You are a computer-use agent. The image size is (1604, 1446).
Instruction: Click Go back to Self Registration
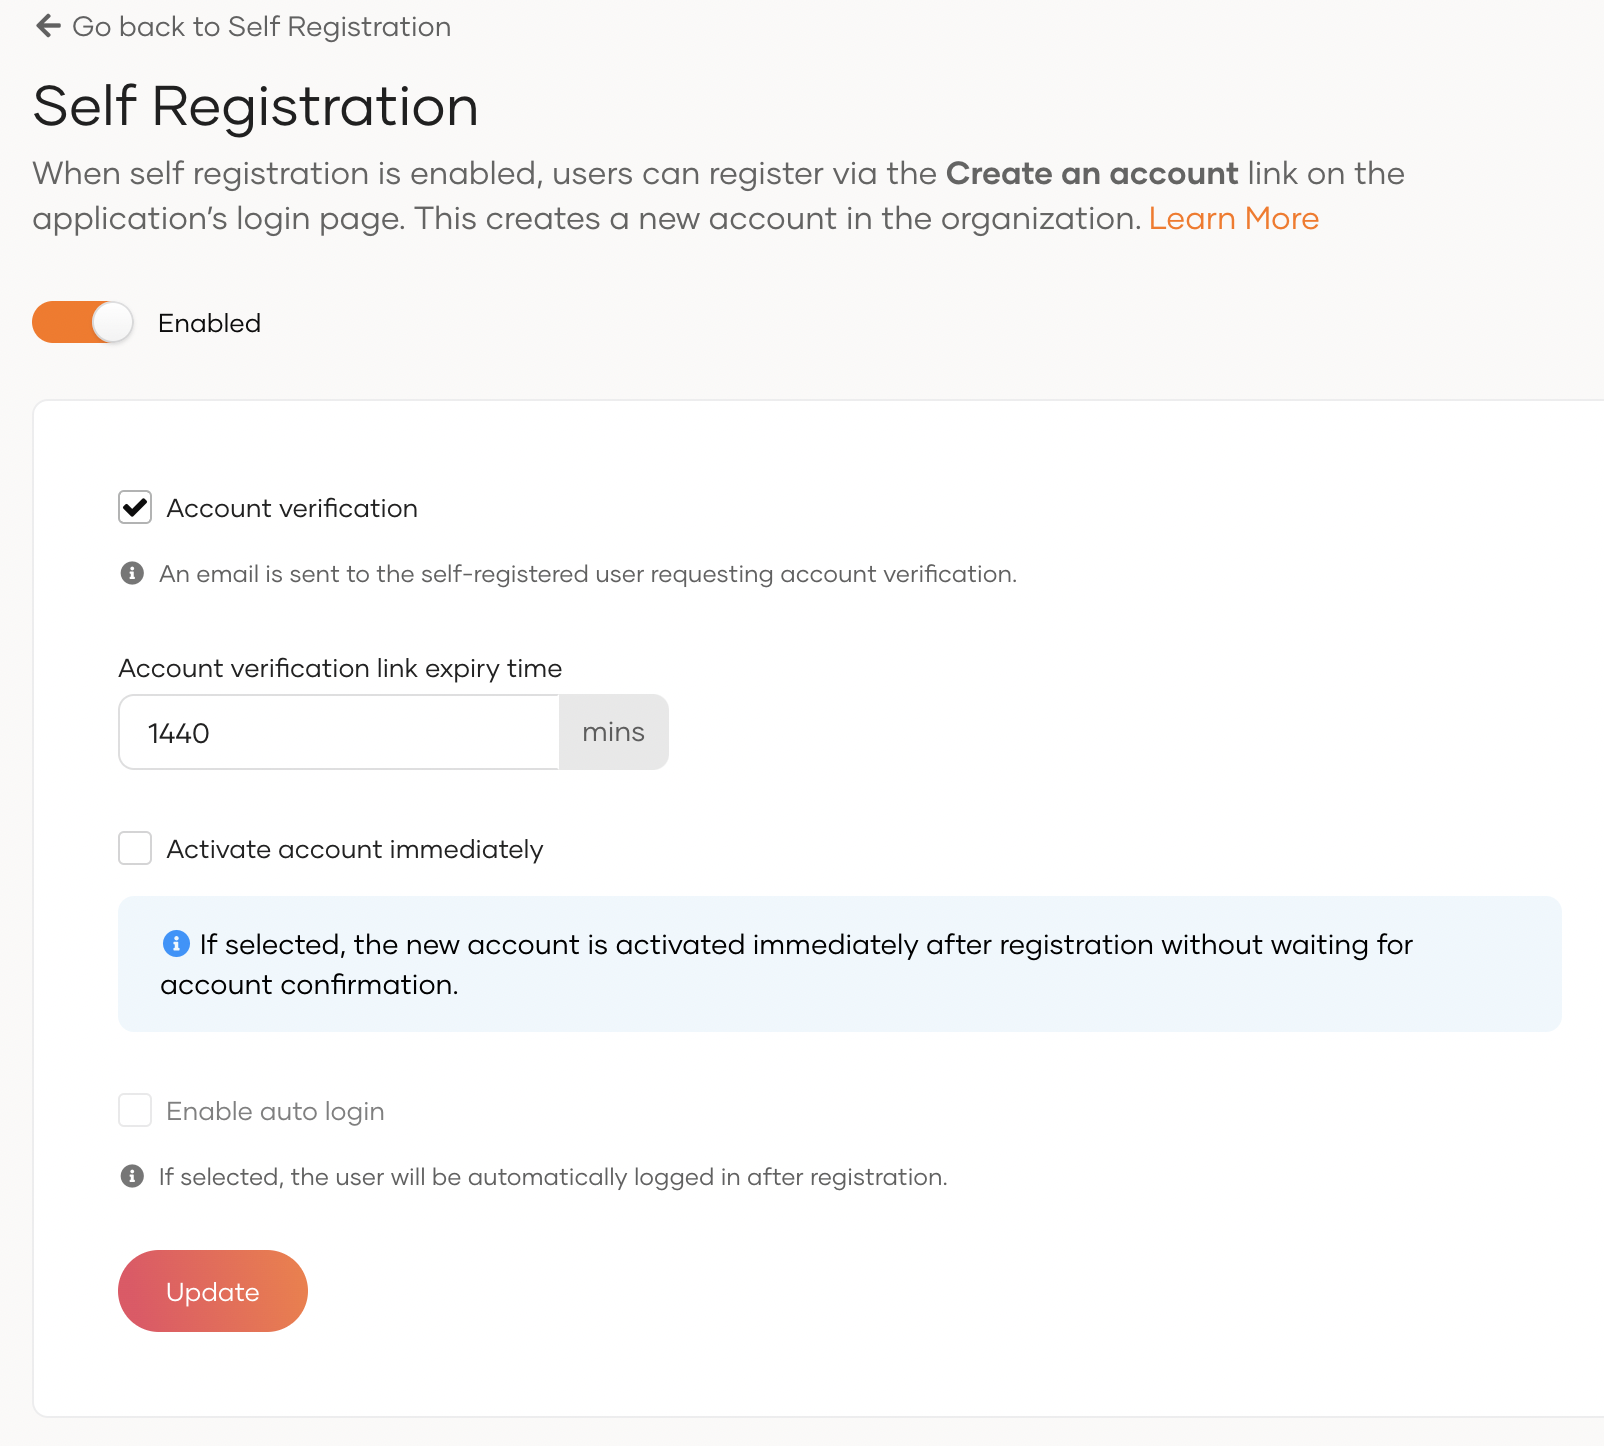click(x=262, y=26)
